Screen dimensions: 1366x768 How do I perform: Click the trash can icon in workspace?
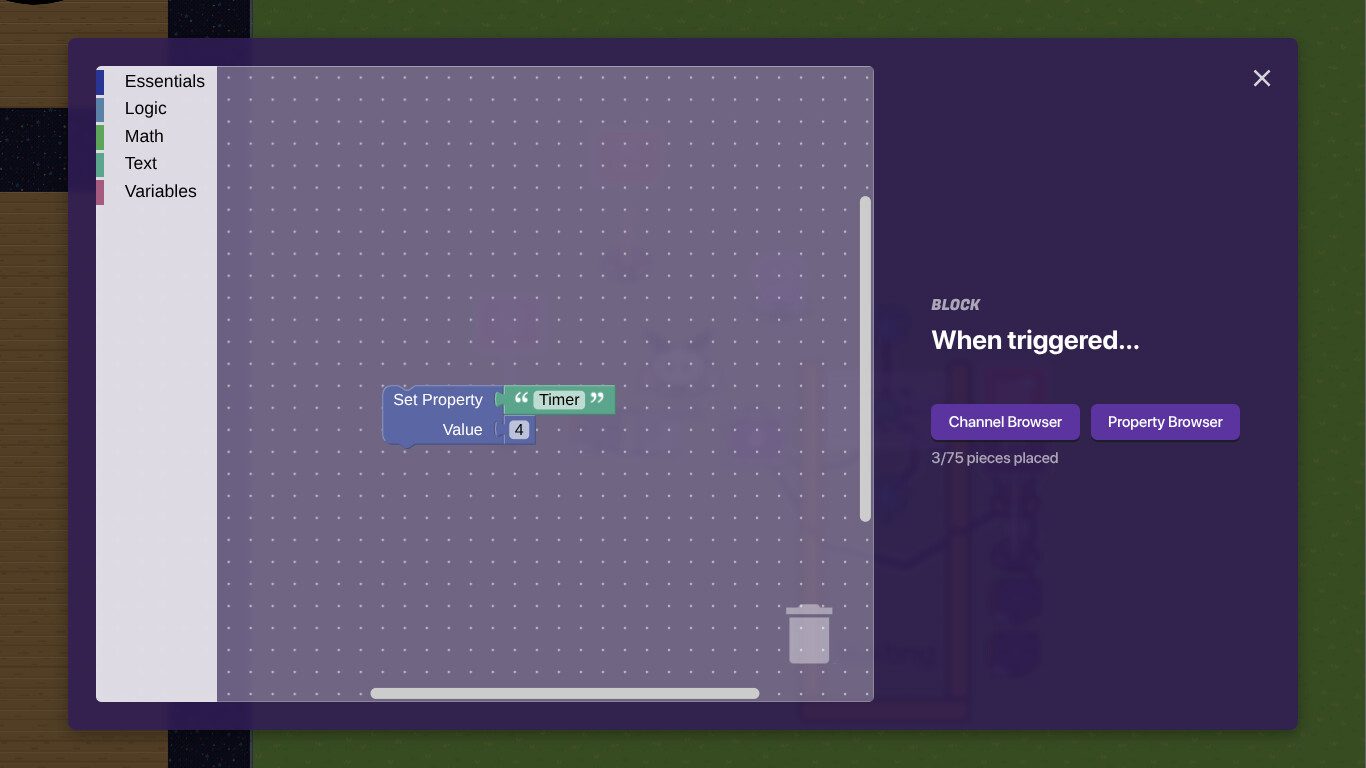tap(809, 634)
